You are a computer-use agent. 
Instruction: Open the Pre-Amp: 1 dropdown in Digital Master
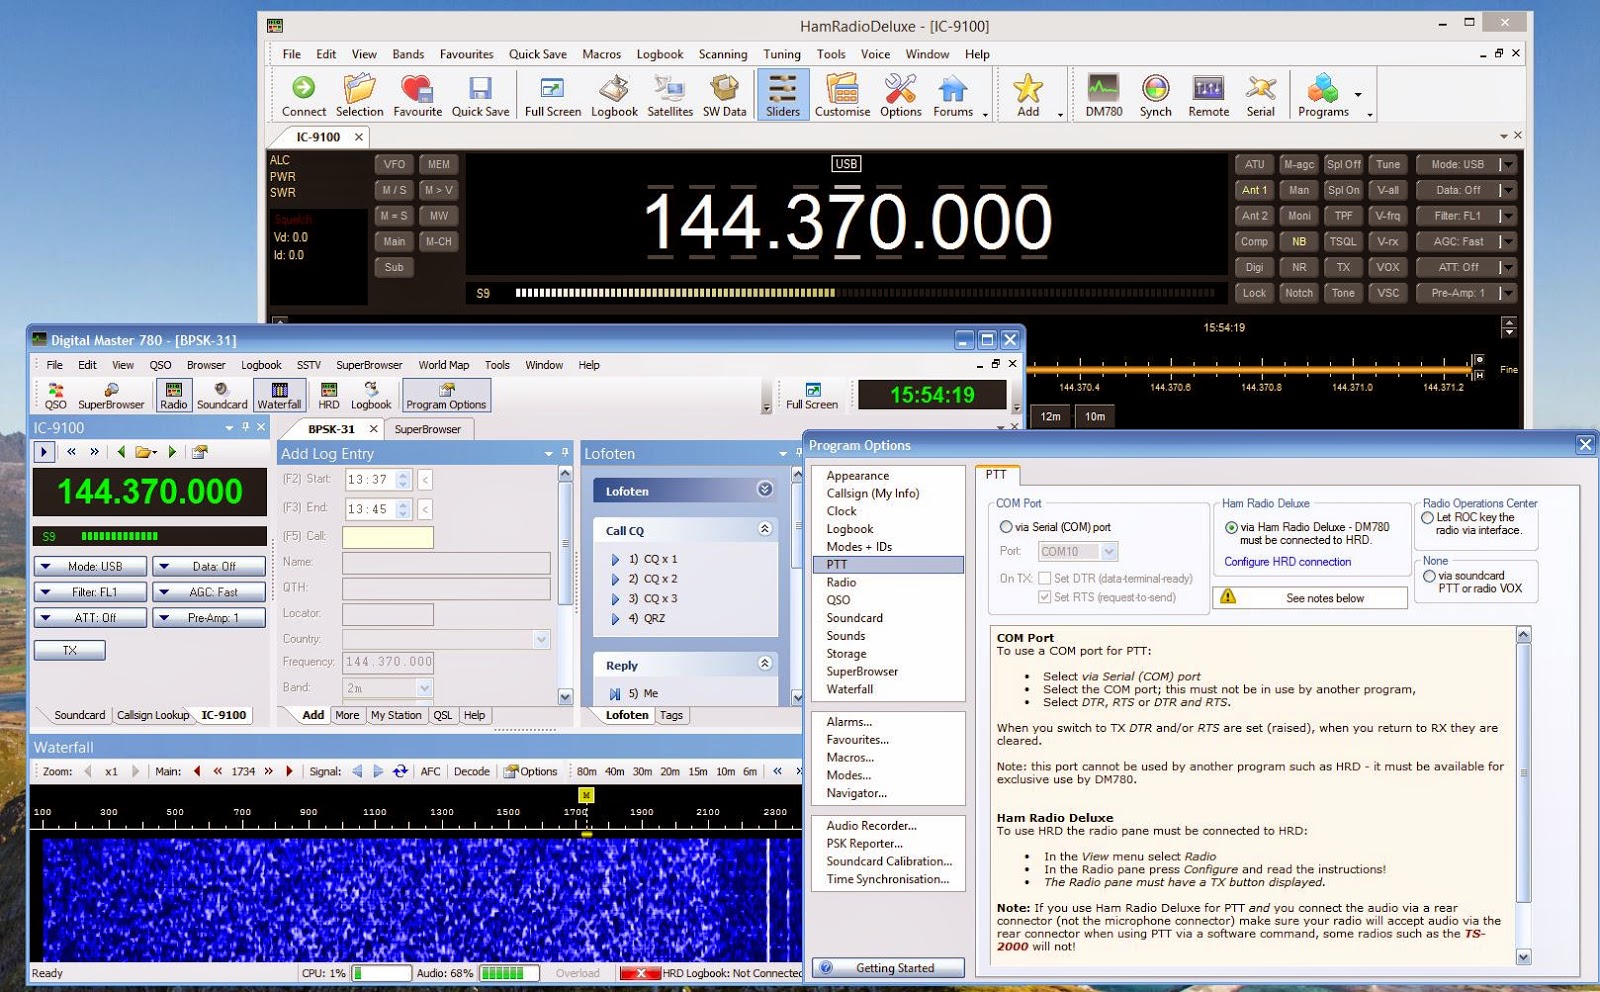tap(209, 618)
